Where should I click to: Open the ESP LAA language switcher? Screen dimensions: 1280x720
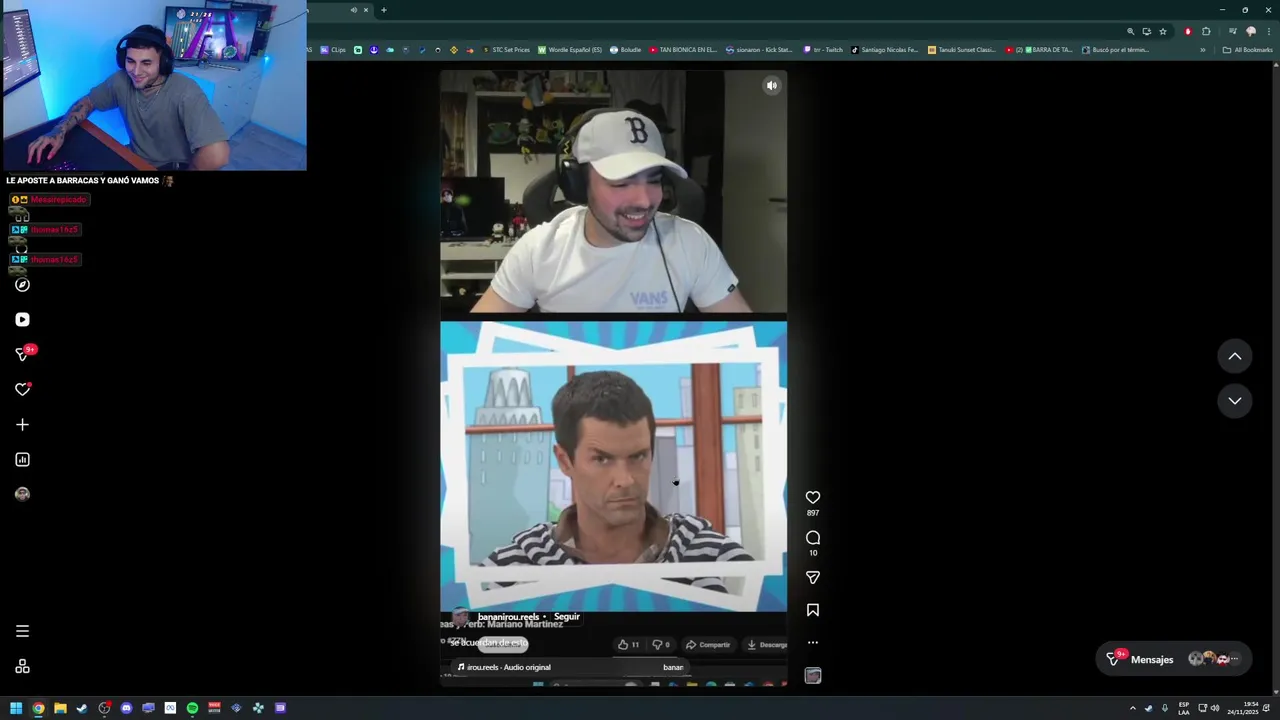(x=1184, y=708)
